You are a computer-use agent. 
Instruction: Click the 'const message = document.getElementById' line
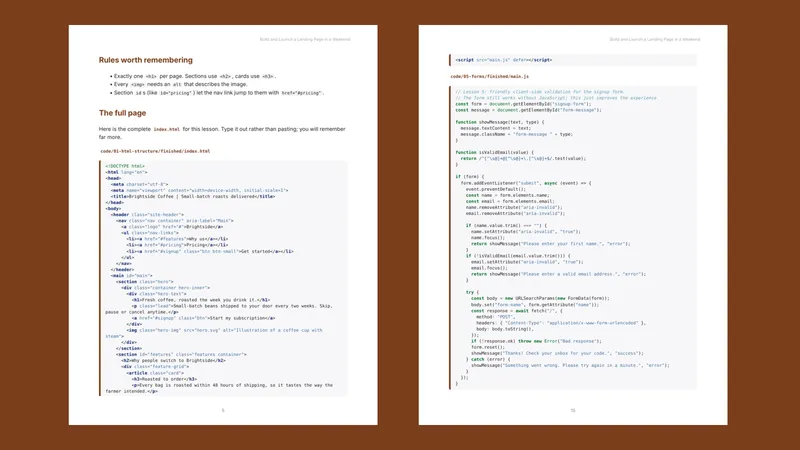(529, 110)
